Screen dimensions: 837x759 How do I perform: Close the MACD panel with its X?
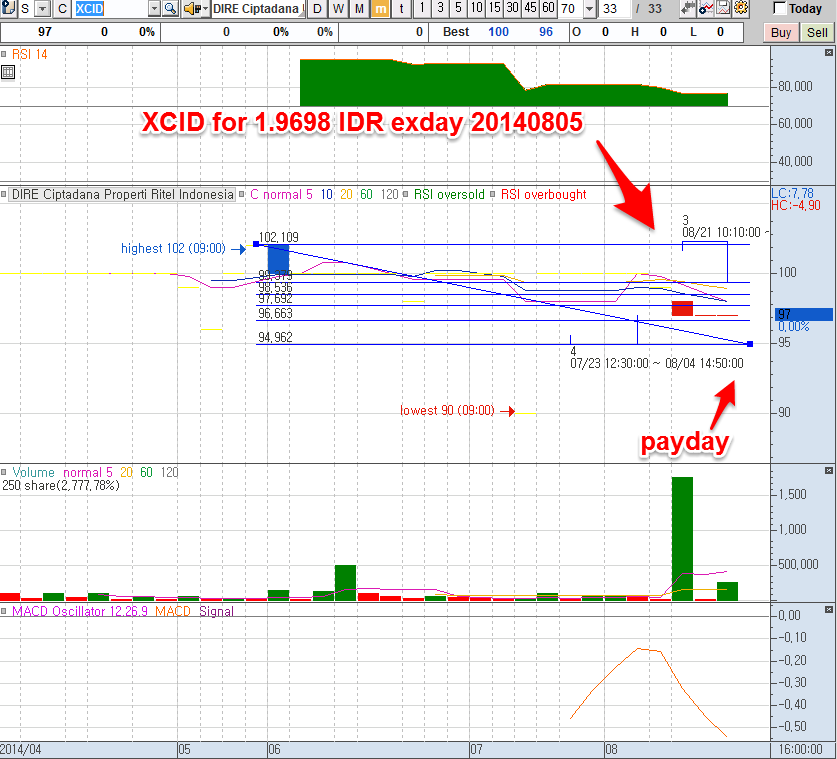click(829, 610)
